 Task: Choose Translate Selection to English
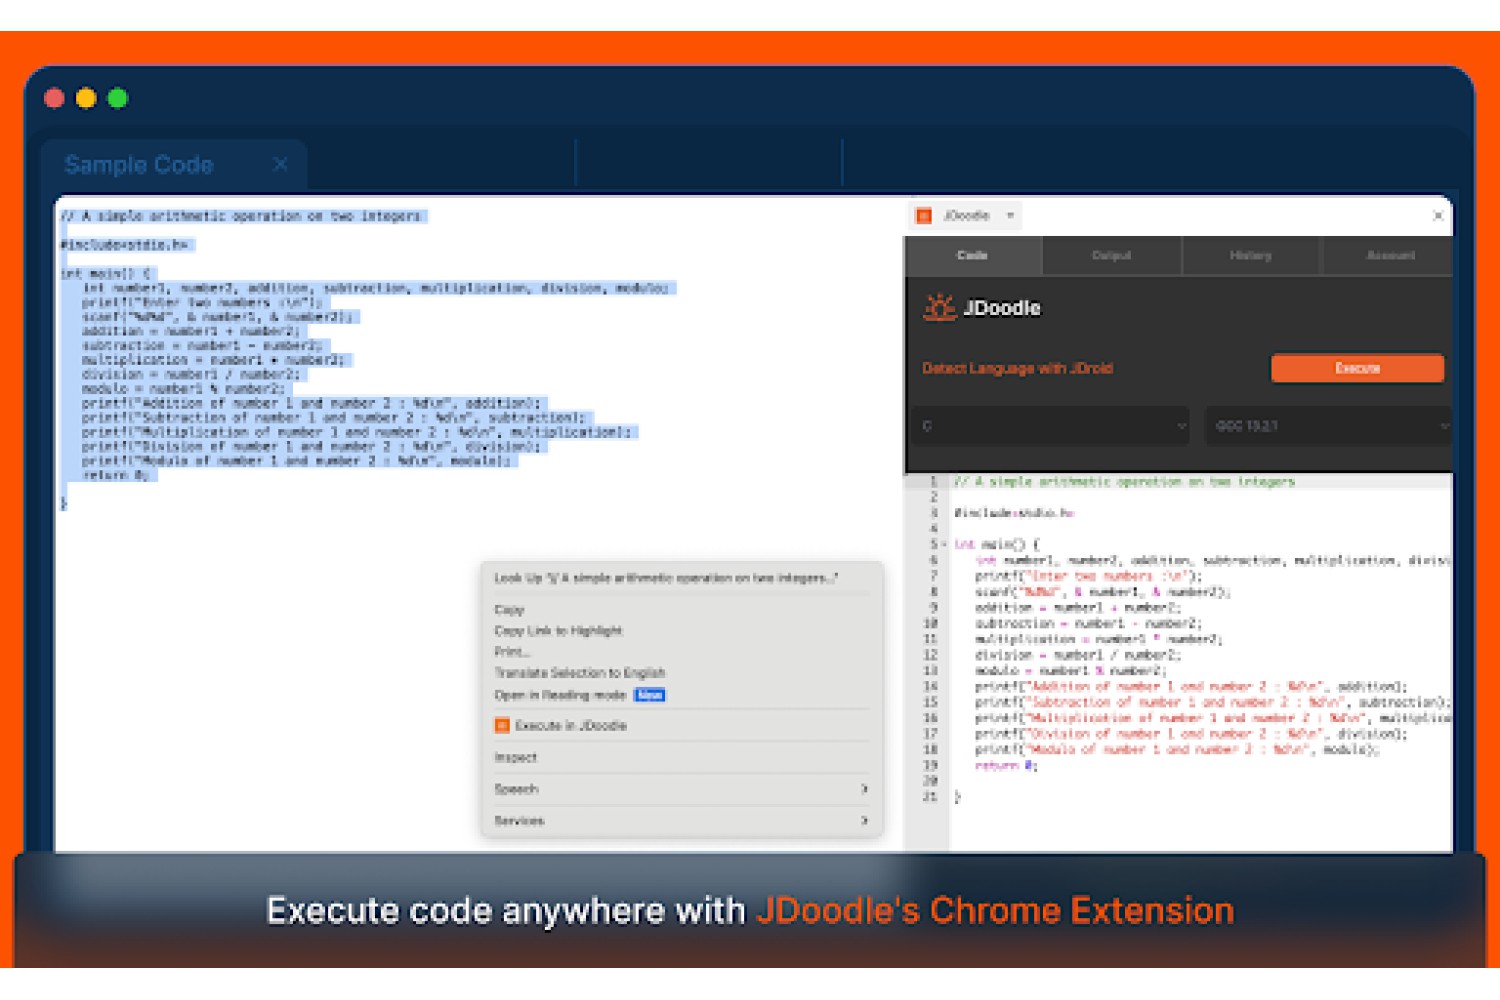click(x=680, y=673)
